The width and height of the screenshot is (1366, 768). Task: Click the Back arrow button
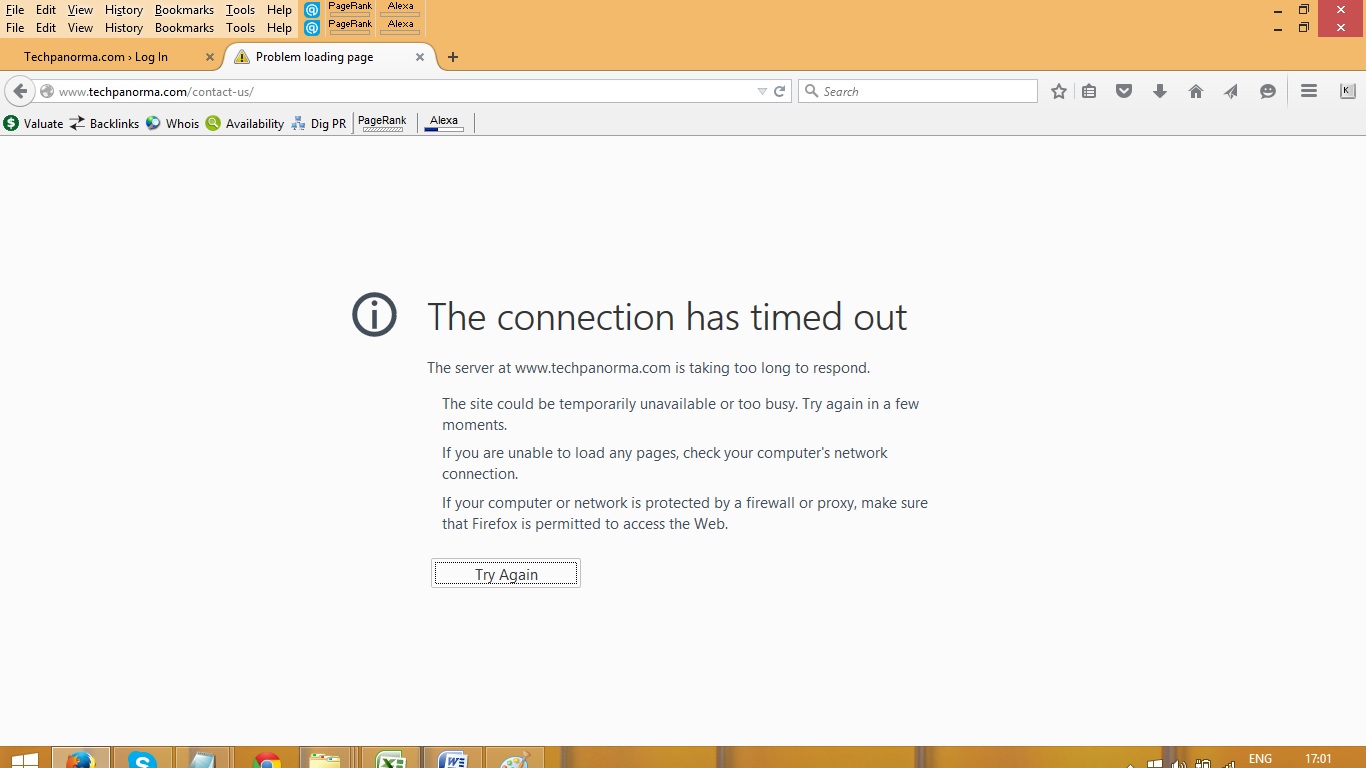(x=20, y=91)
